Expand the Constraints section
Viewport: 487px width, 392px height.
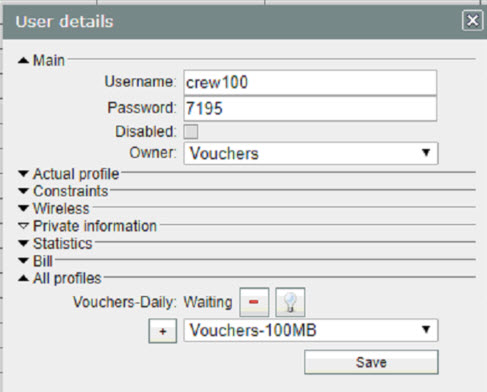[23, 191]
